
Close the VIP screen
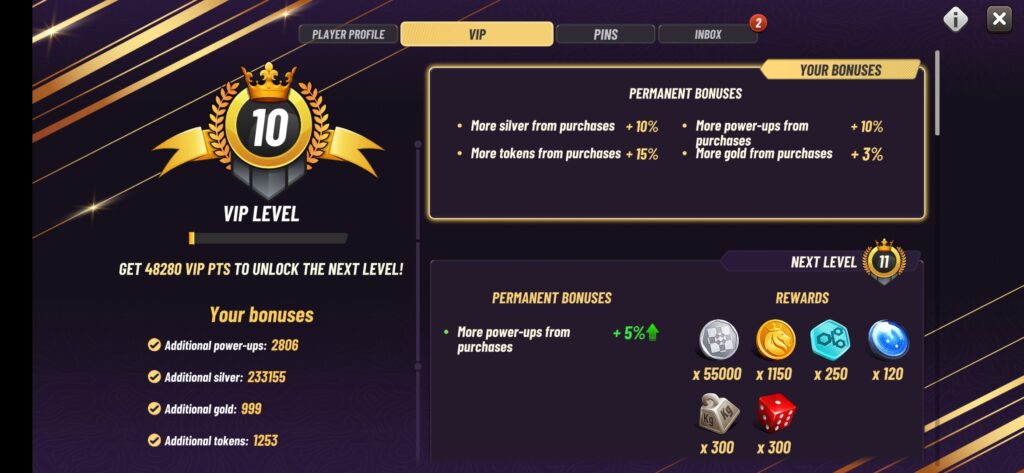[x=999, y=19]
